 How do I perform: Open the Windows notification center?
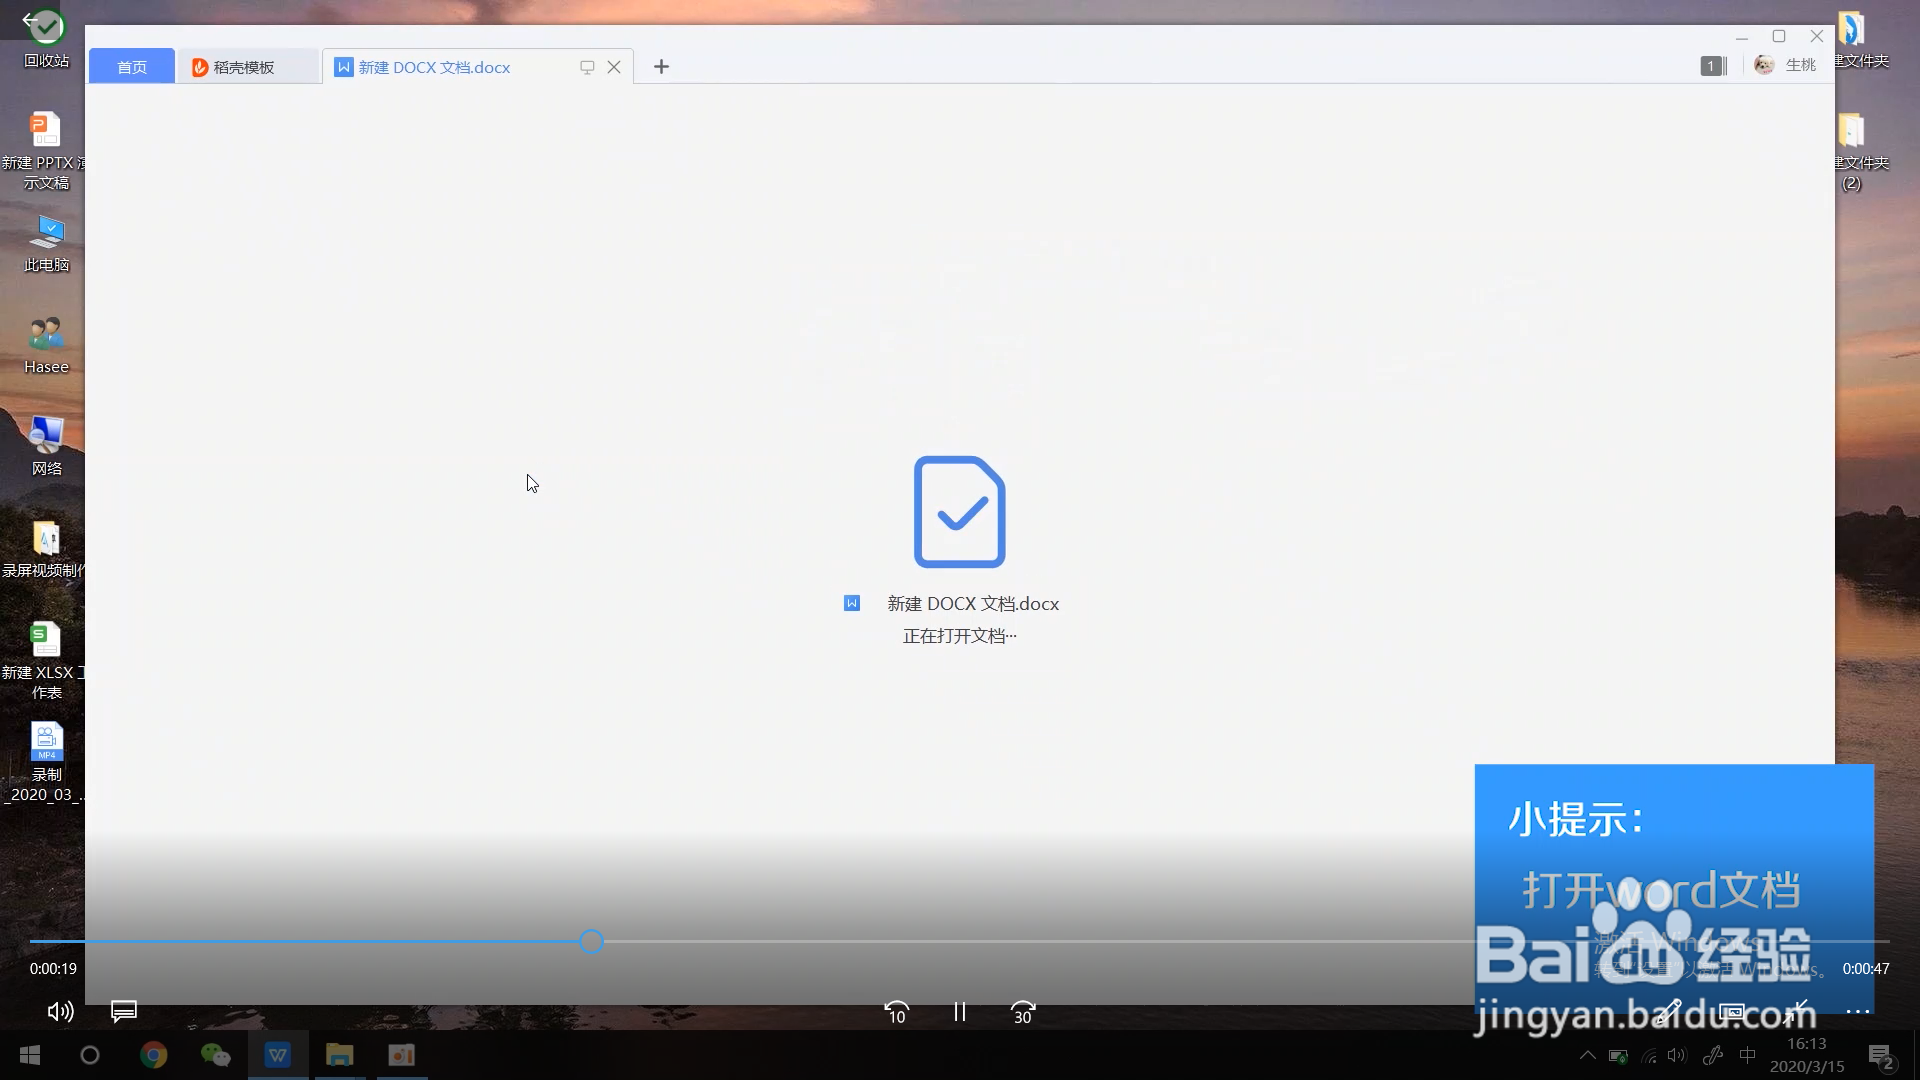pyautogui.click(x=1880, y=1055)
